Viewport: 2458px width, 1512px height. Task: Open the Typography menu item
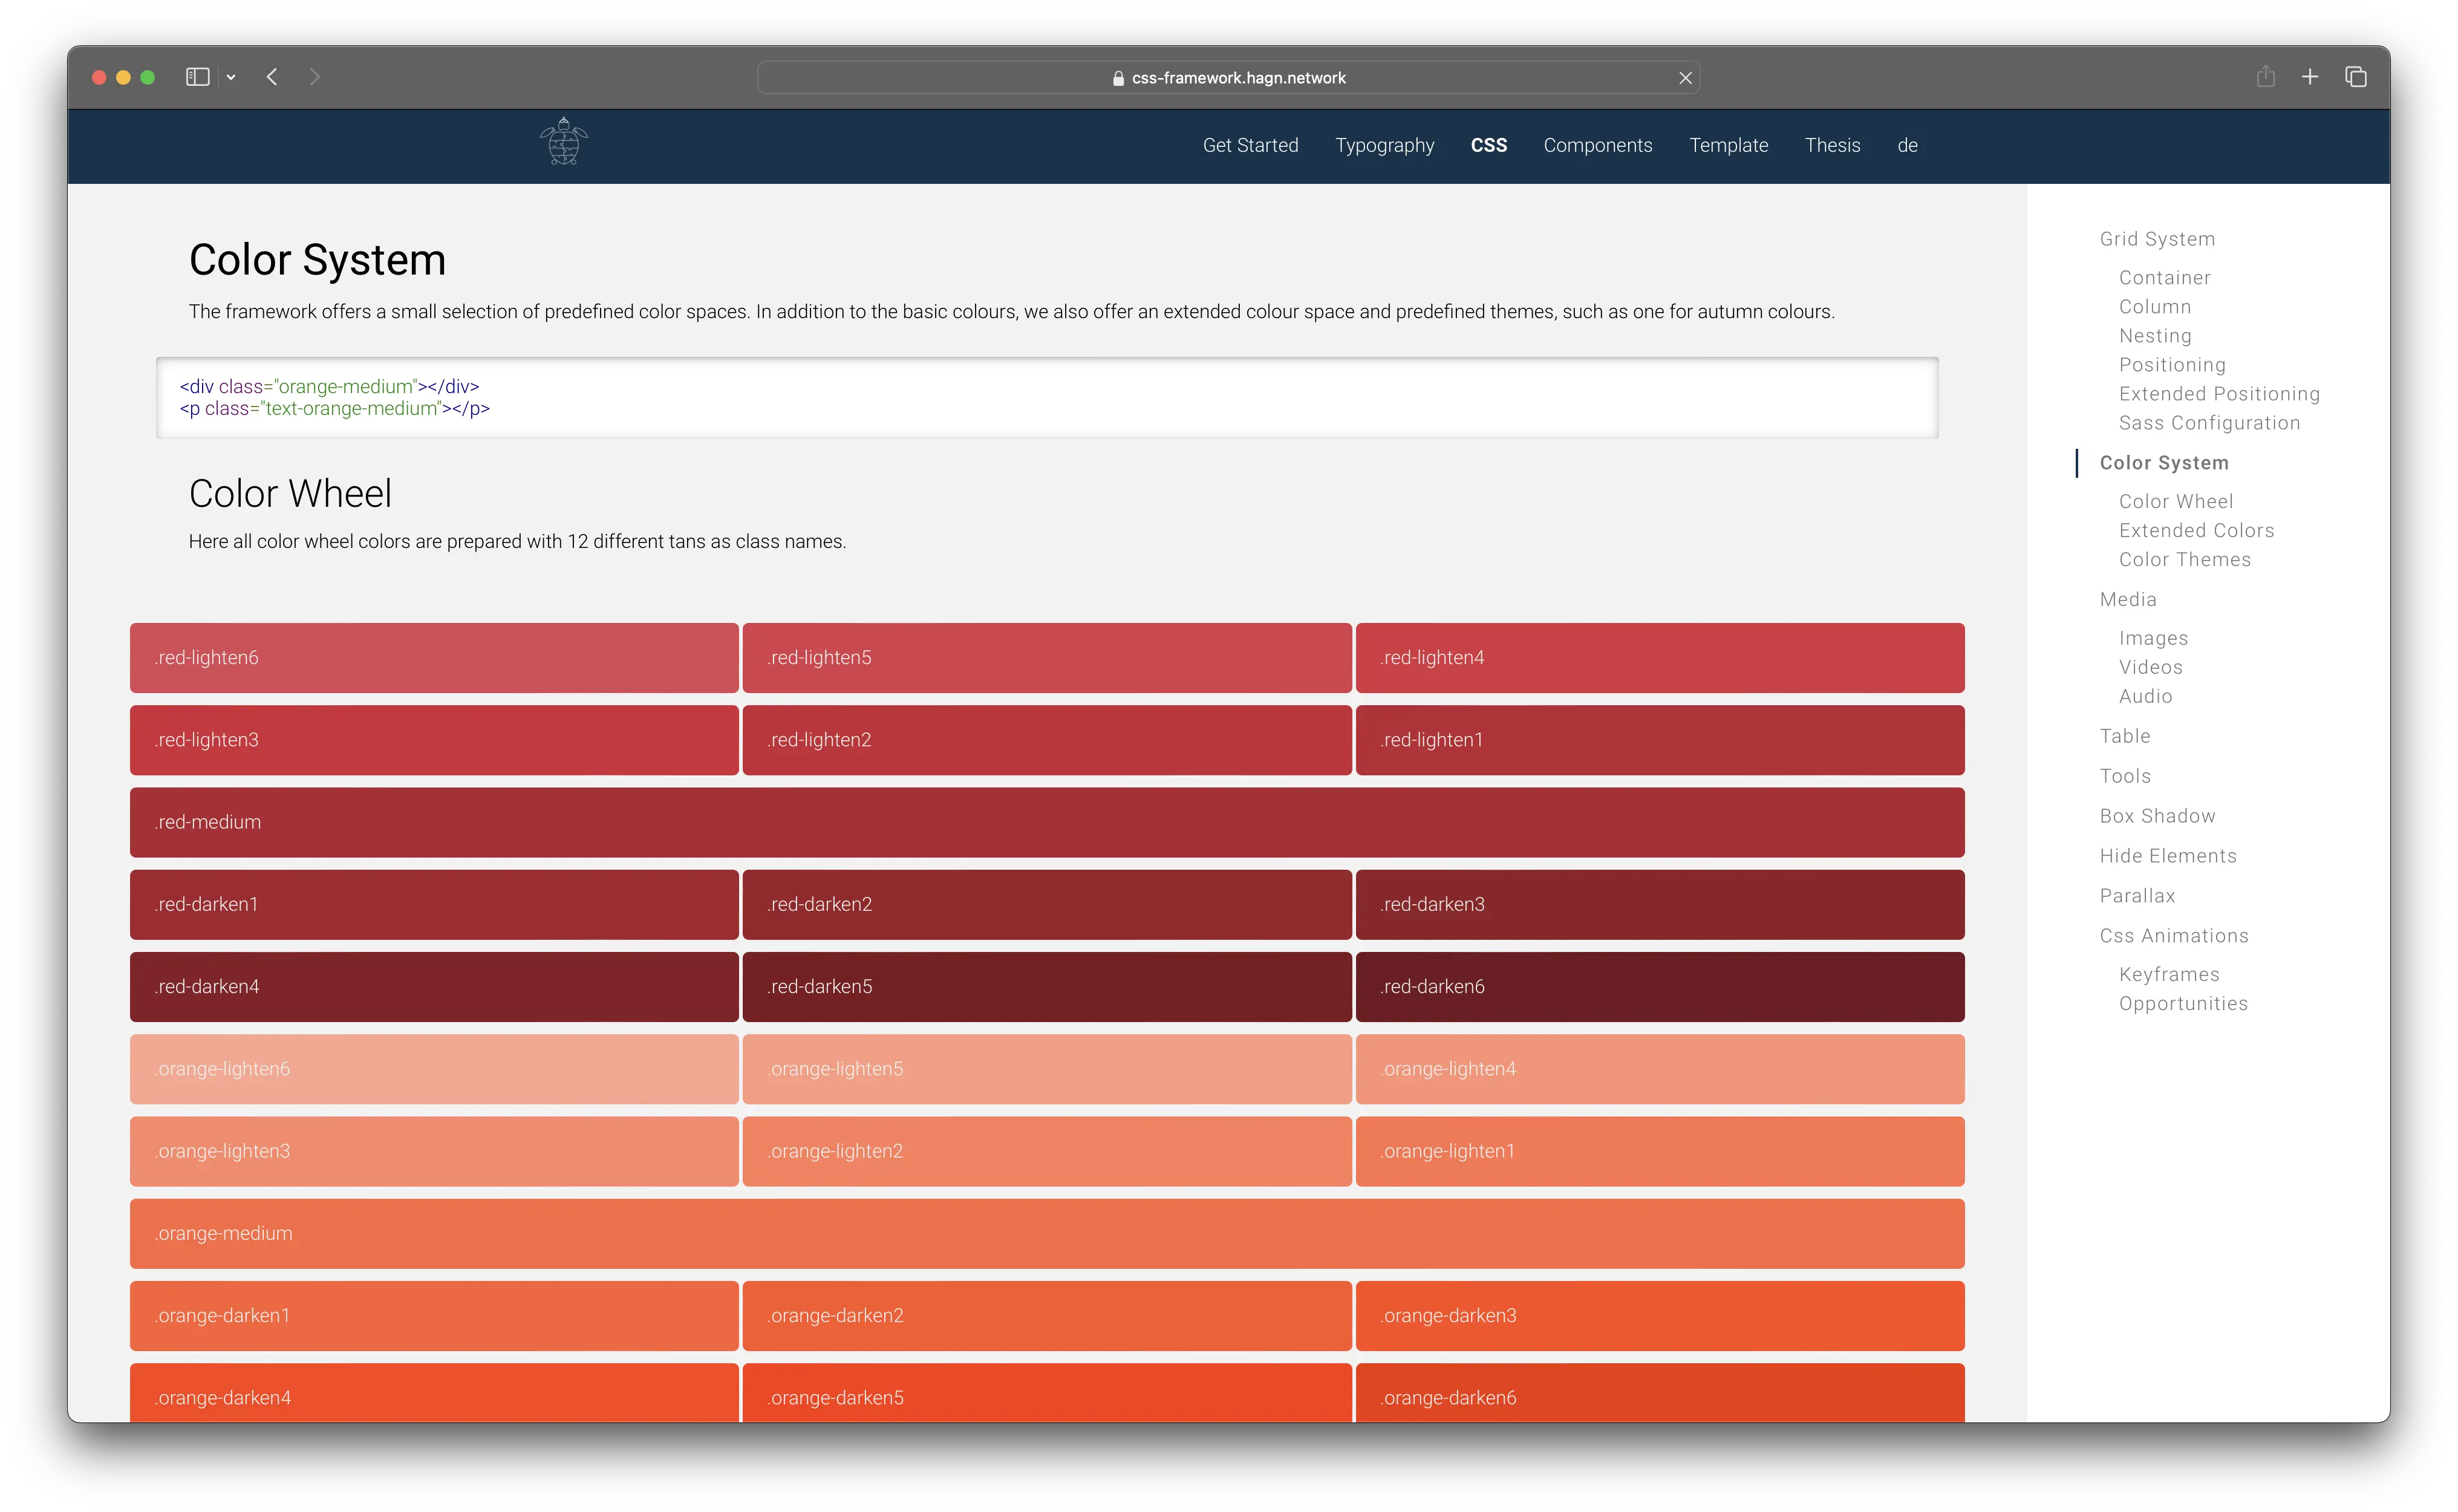pos(1384,145)
